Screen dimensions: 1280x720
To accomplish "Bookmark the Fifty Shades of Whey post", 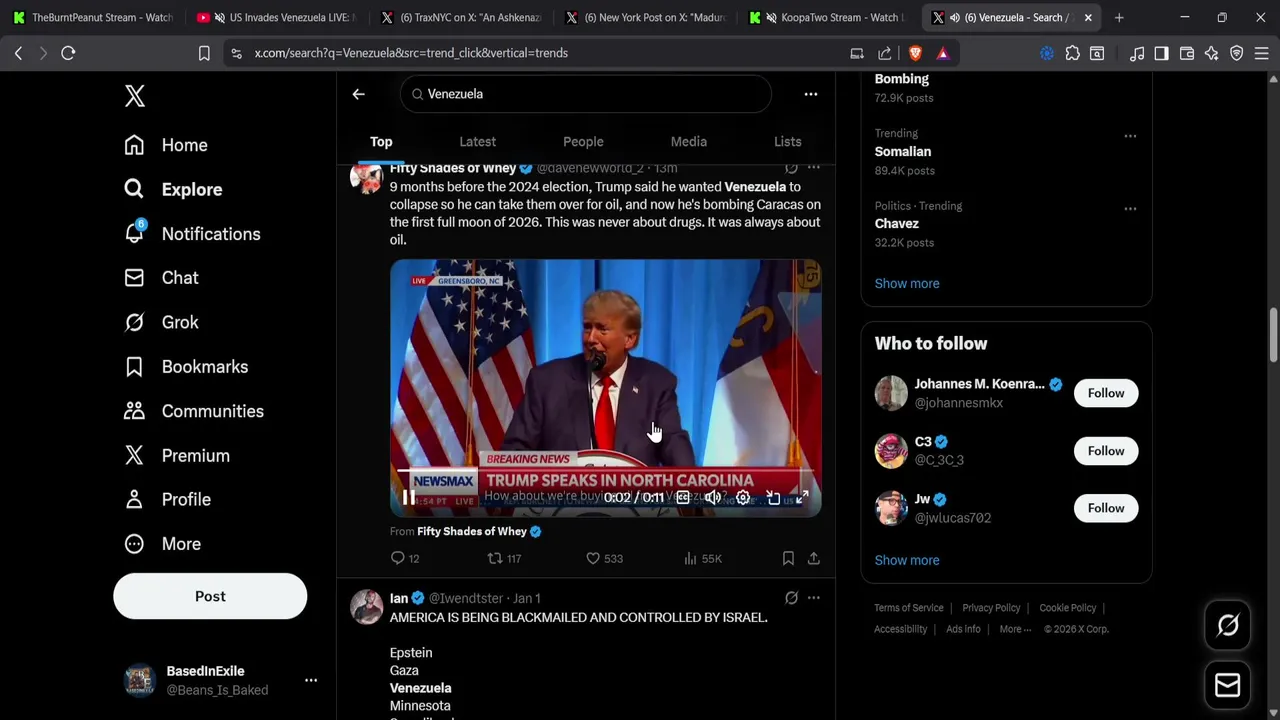I will coord(788,558).
